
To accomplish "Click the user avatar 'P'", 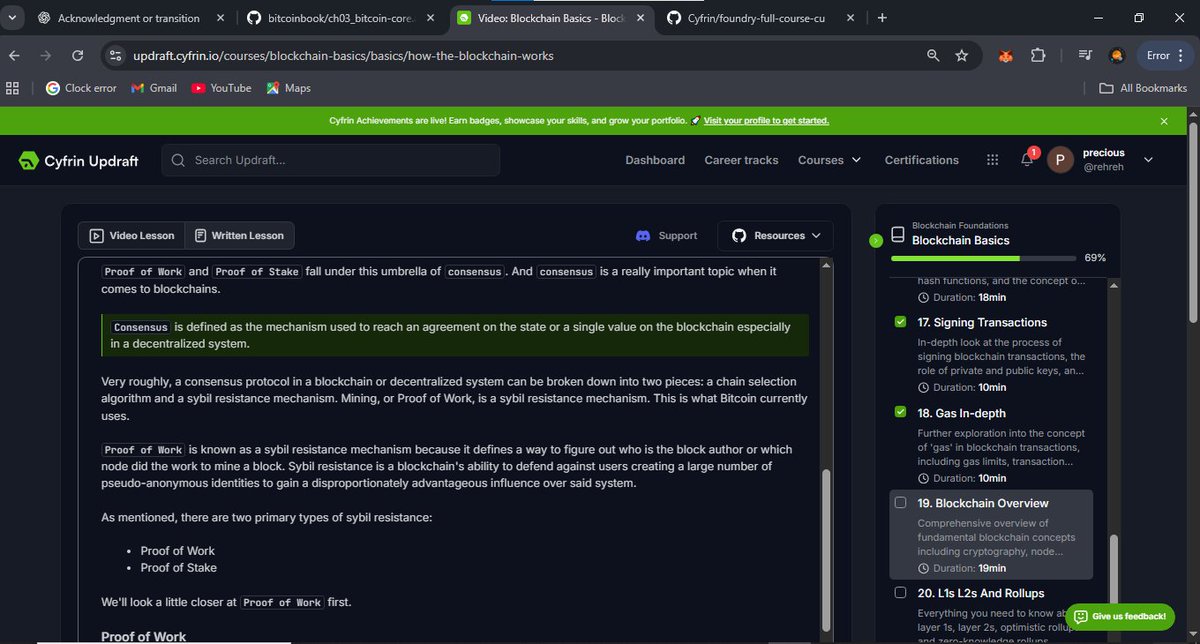I will [x=1060, y=160].
